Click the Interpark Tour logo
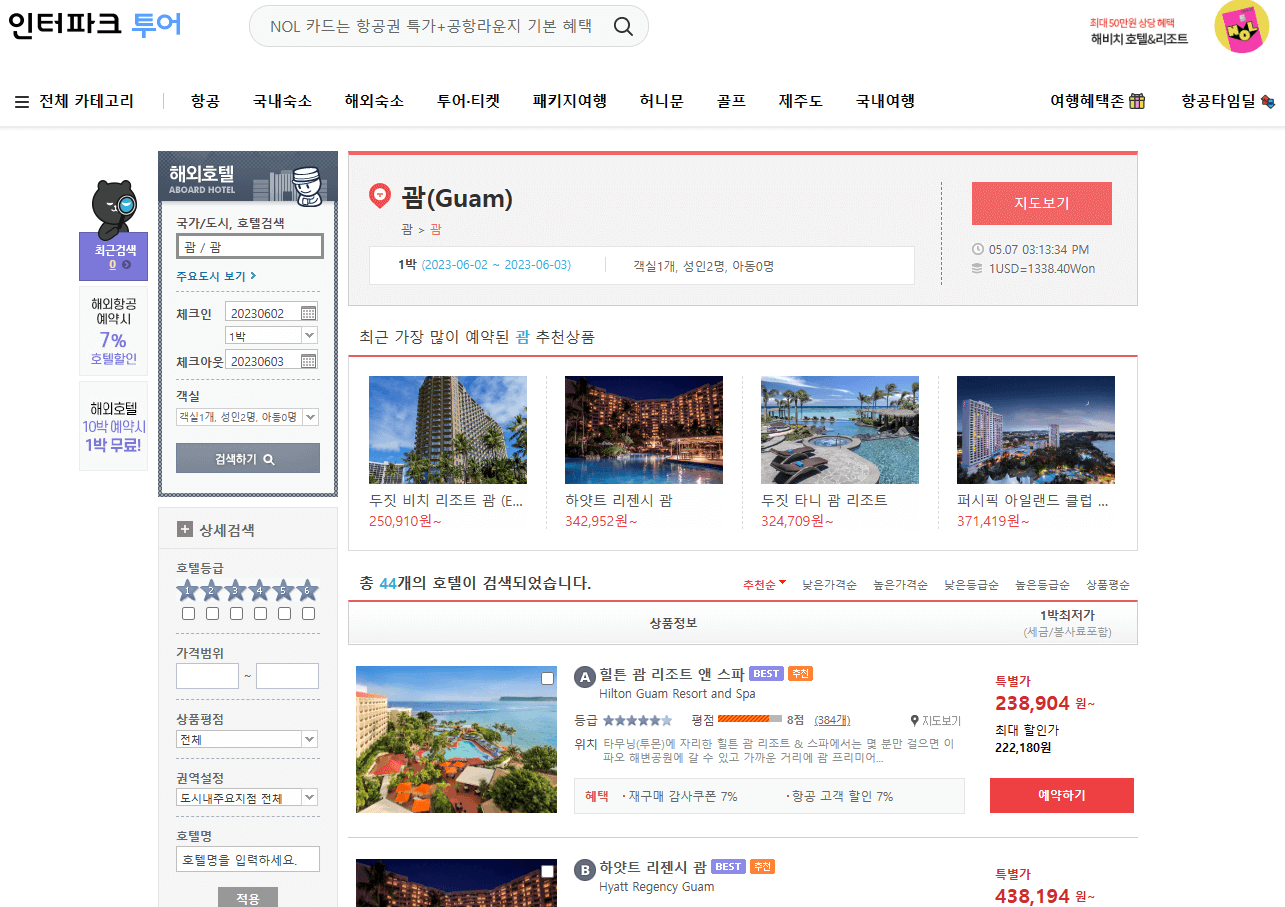The width and height of the screenshot is (1285, 907). (x=95, y=24)
